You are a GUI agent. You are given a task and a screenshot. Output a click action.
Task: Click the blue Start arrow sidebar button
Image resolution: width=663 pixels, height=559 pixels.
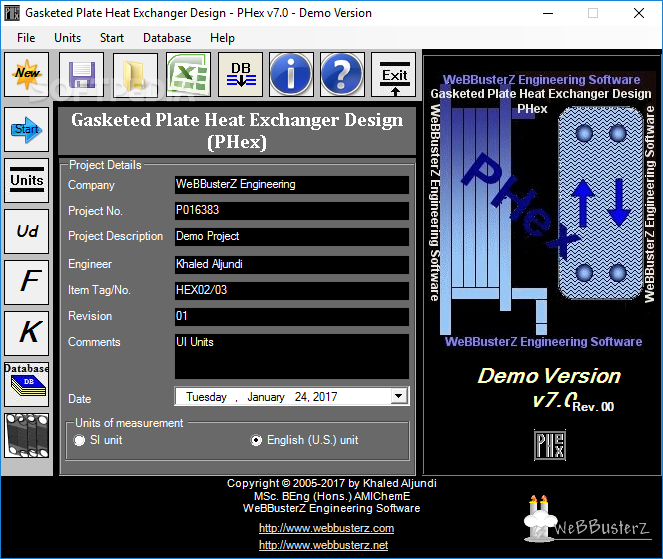[x=27, y=129]
